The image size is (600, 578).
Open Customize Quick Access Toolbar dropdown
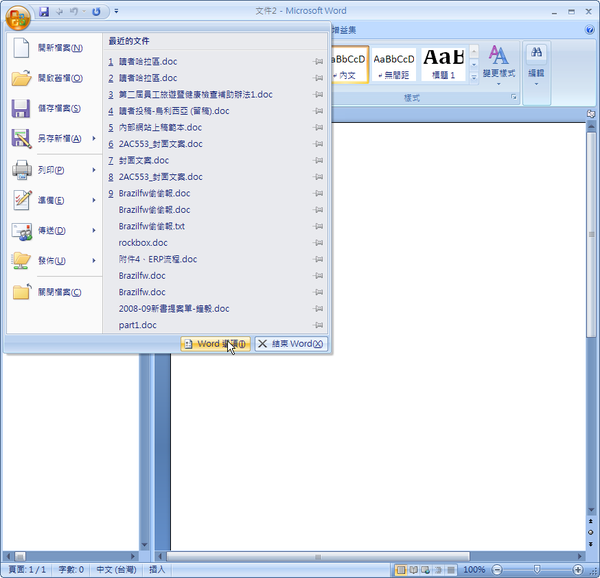pyautogui.click(x=116, y=11)
